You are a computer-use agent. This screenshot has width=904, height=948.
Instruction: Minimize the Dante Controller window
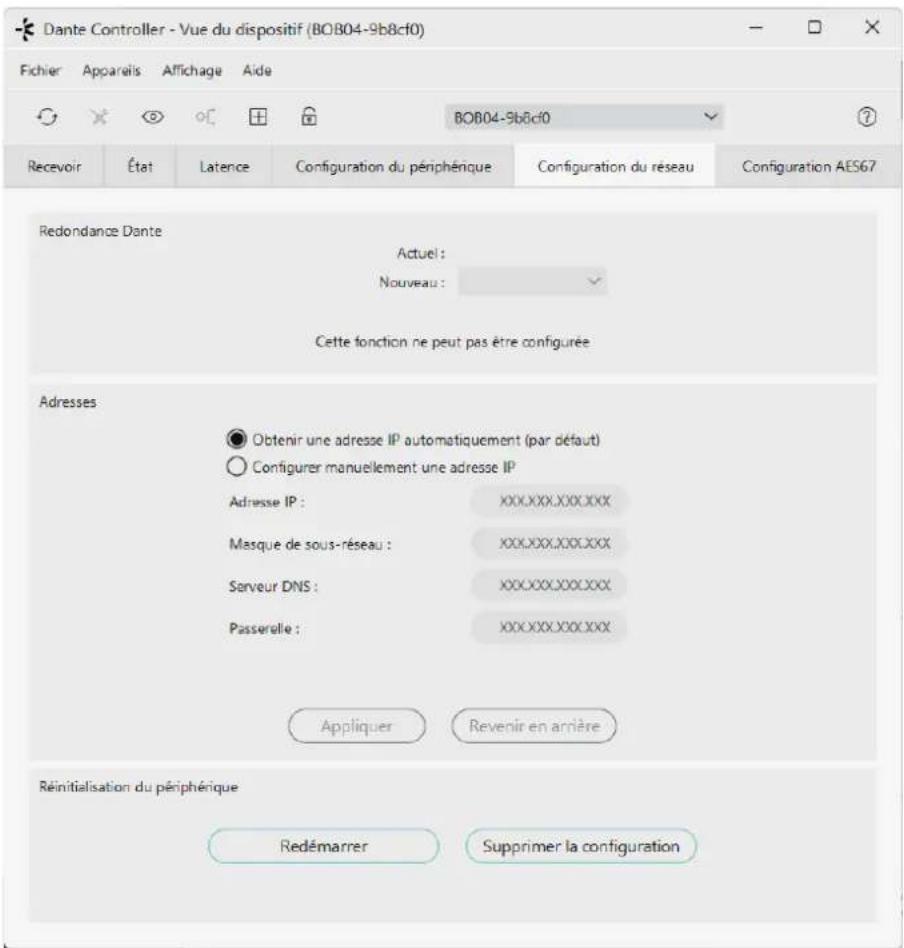pyautogui.click(x=756, y=27)
